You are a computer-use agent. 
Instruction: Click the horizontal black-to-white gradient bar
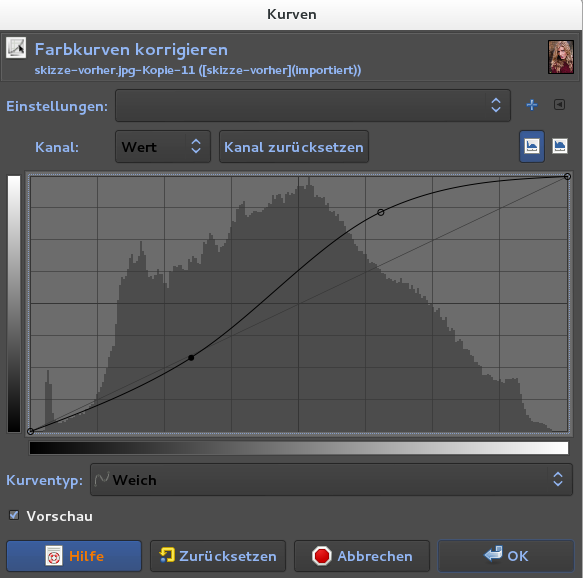tap(299, 448)
